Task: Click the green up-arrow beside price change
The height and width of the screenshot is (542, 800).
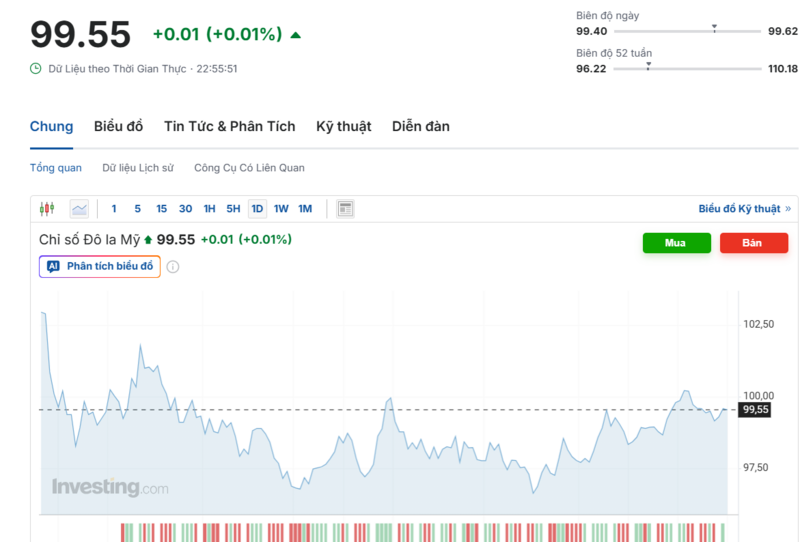Action: pos(295,35)
